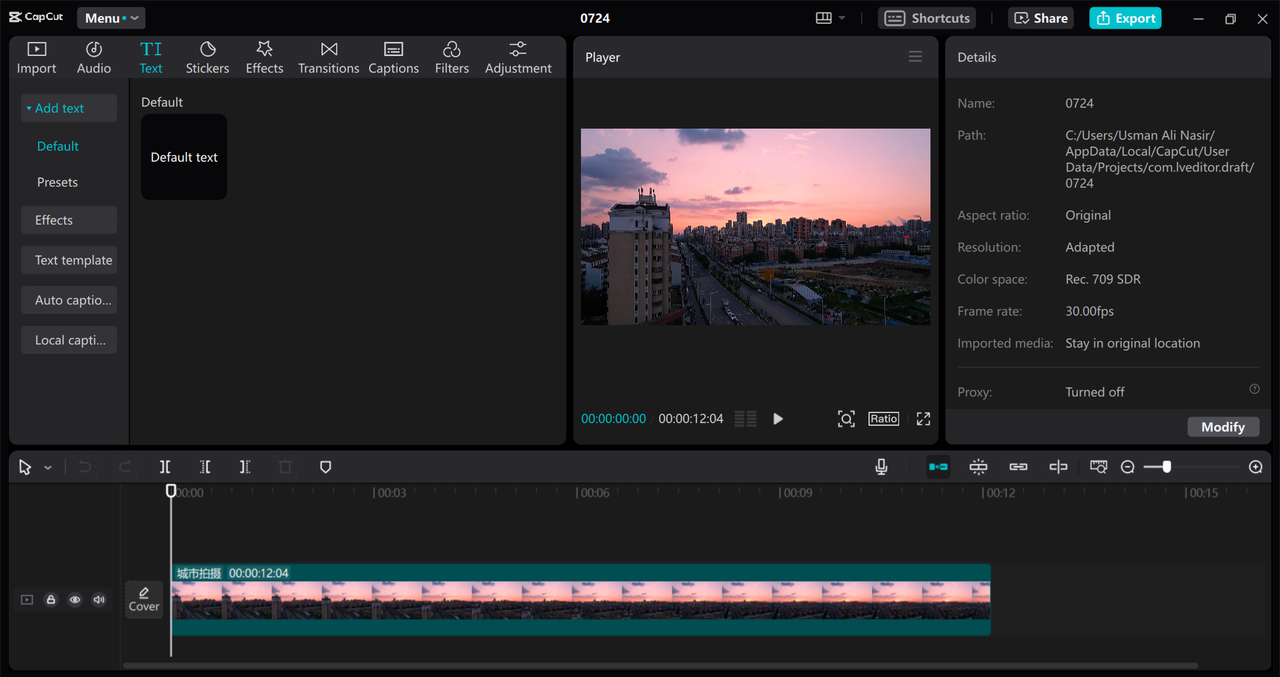Open the Ratio selector in player
The height and width of the screenshot is (677, 1280).
tap(884, 419)
